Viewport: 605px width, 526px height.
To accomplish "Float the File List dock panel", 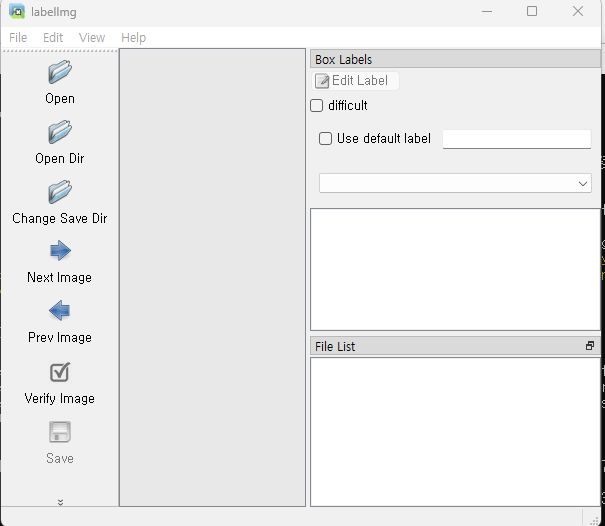I will (590, 346).
